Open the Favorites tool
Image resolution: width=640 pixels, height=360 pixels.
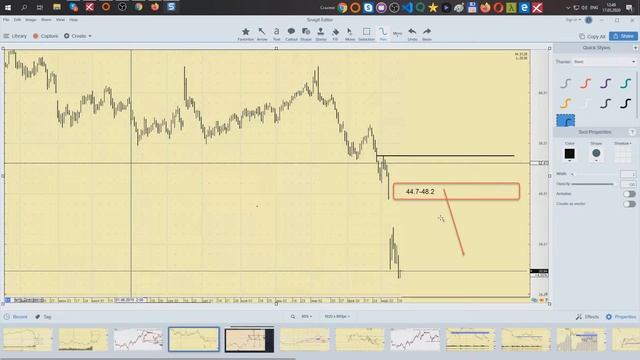click(245, 34)
